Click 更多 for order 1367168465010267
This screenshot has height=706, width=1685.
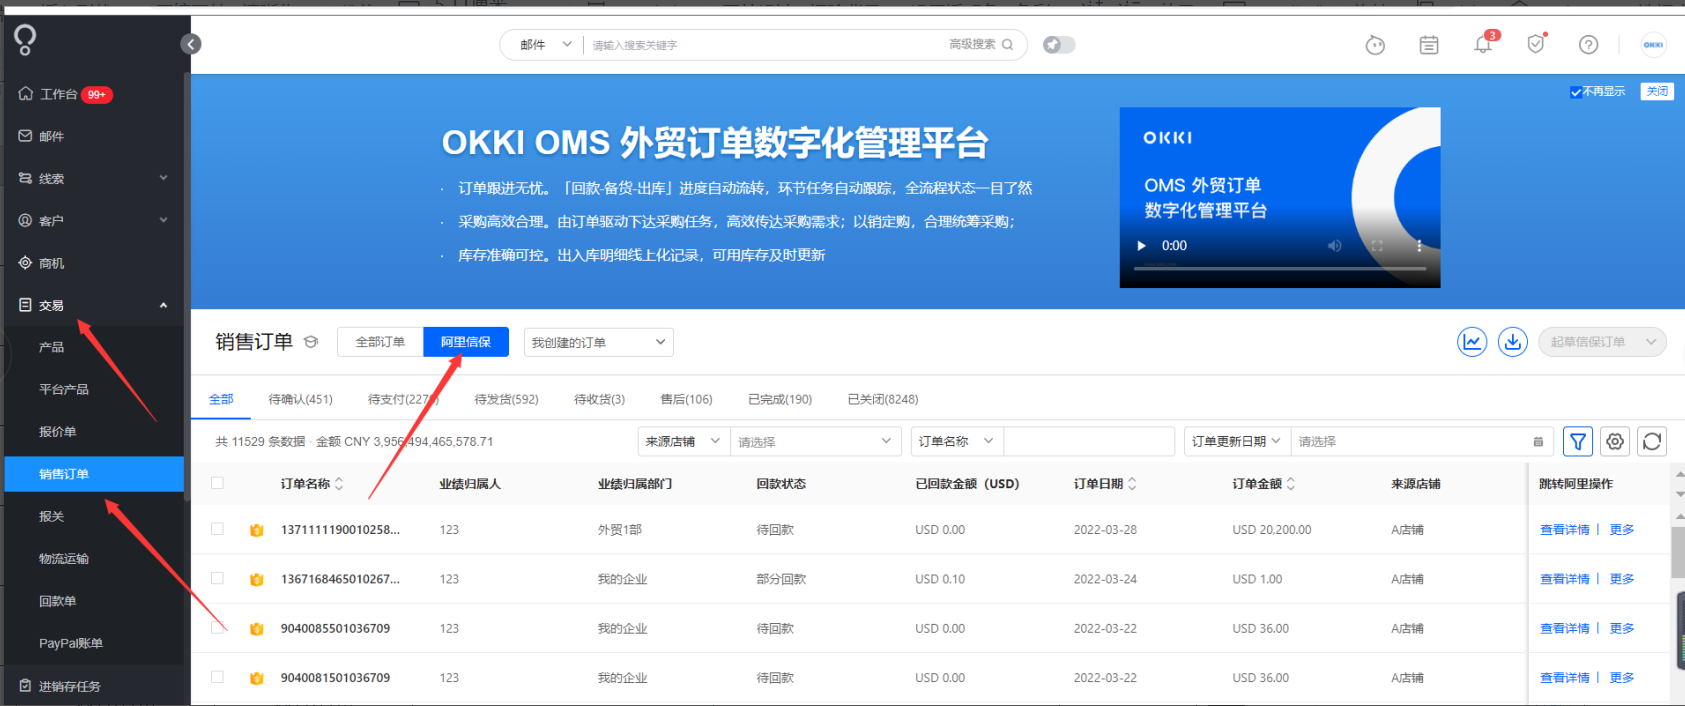coord(1622,579)
